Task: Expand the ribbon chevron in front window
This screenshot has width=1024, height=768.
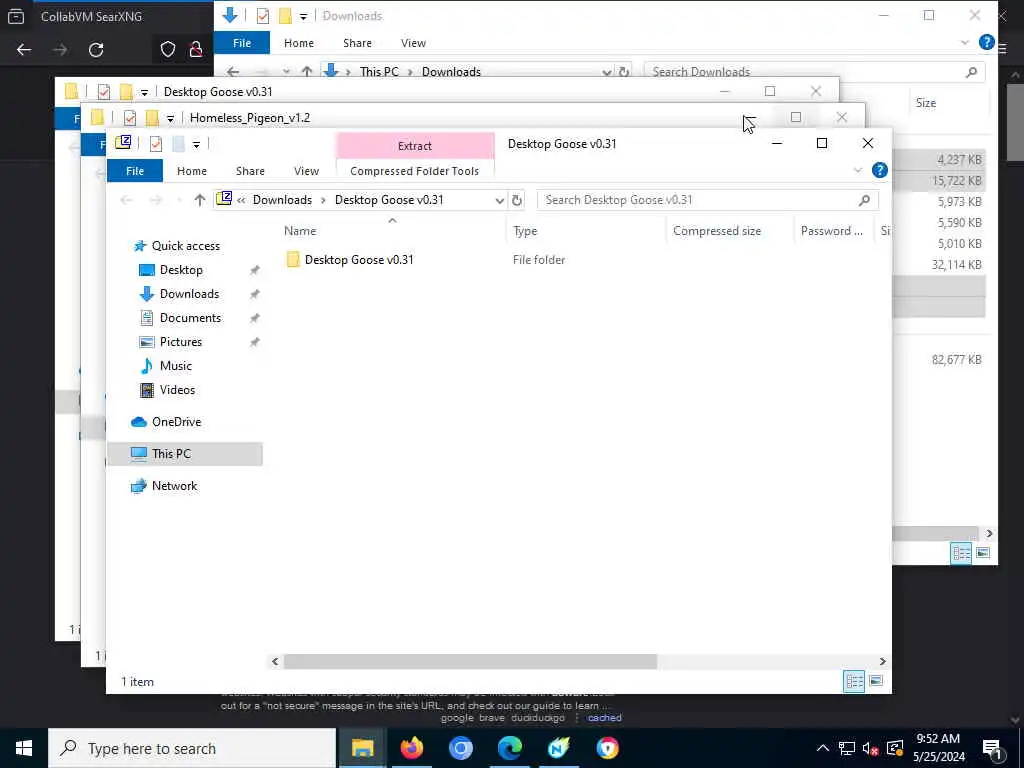Action: [x=857, y=170]
